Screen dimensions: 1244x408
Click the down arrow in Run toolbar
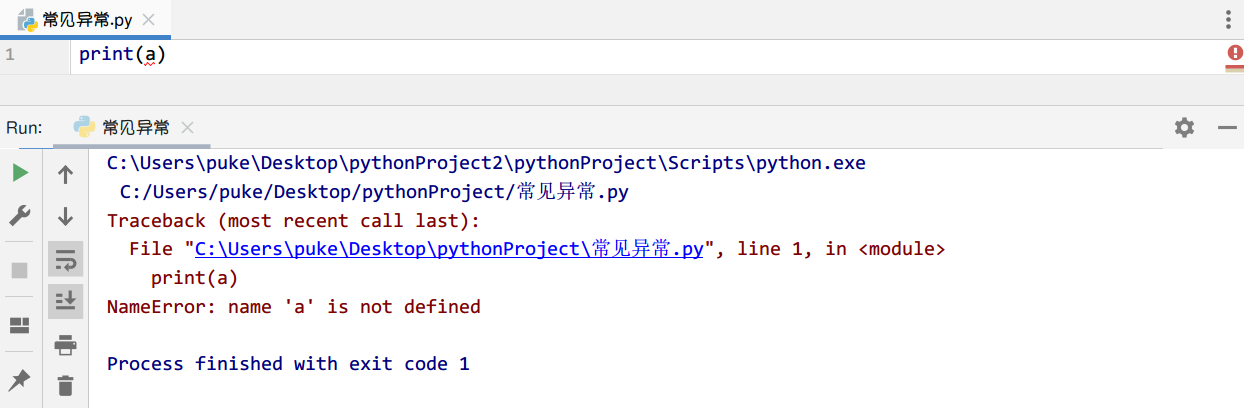pyautogui.click(x=66, y=216)
